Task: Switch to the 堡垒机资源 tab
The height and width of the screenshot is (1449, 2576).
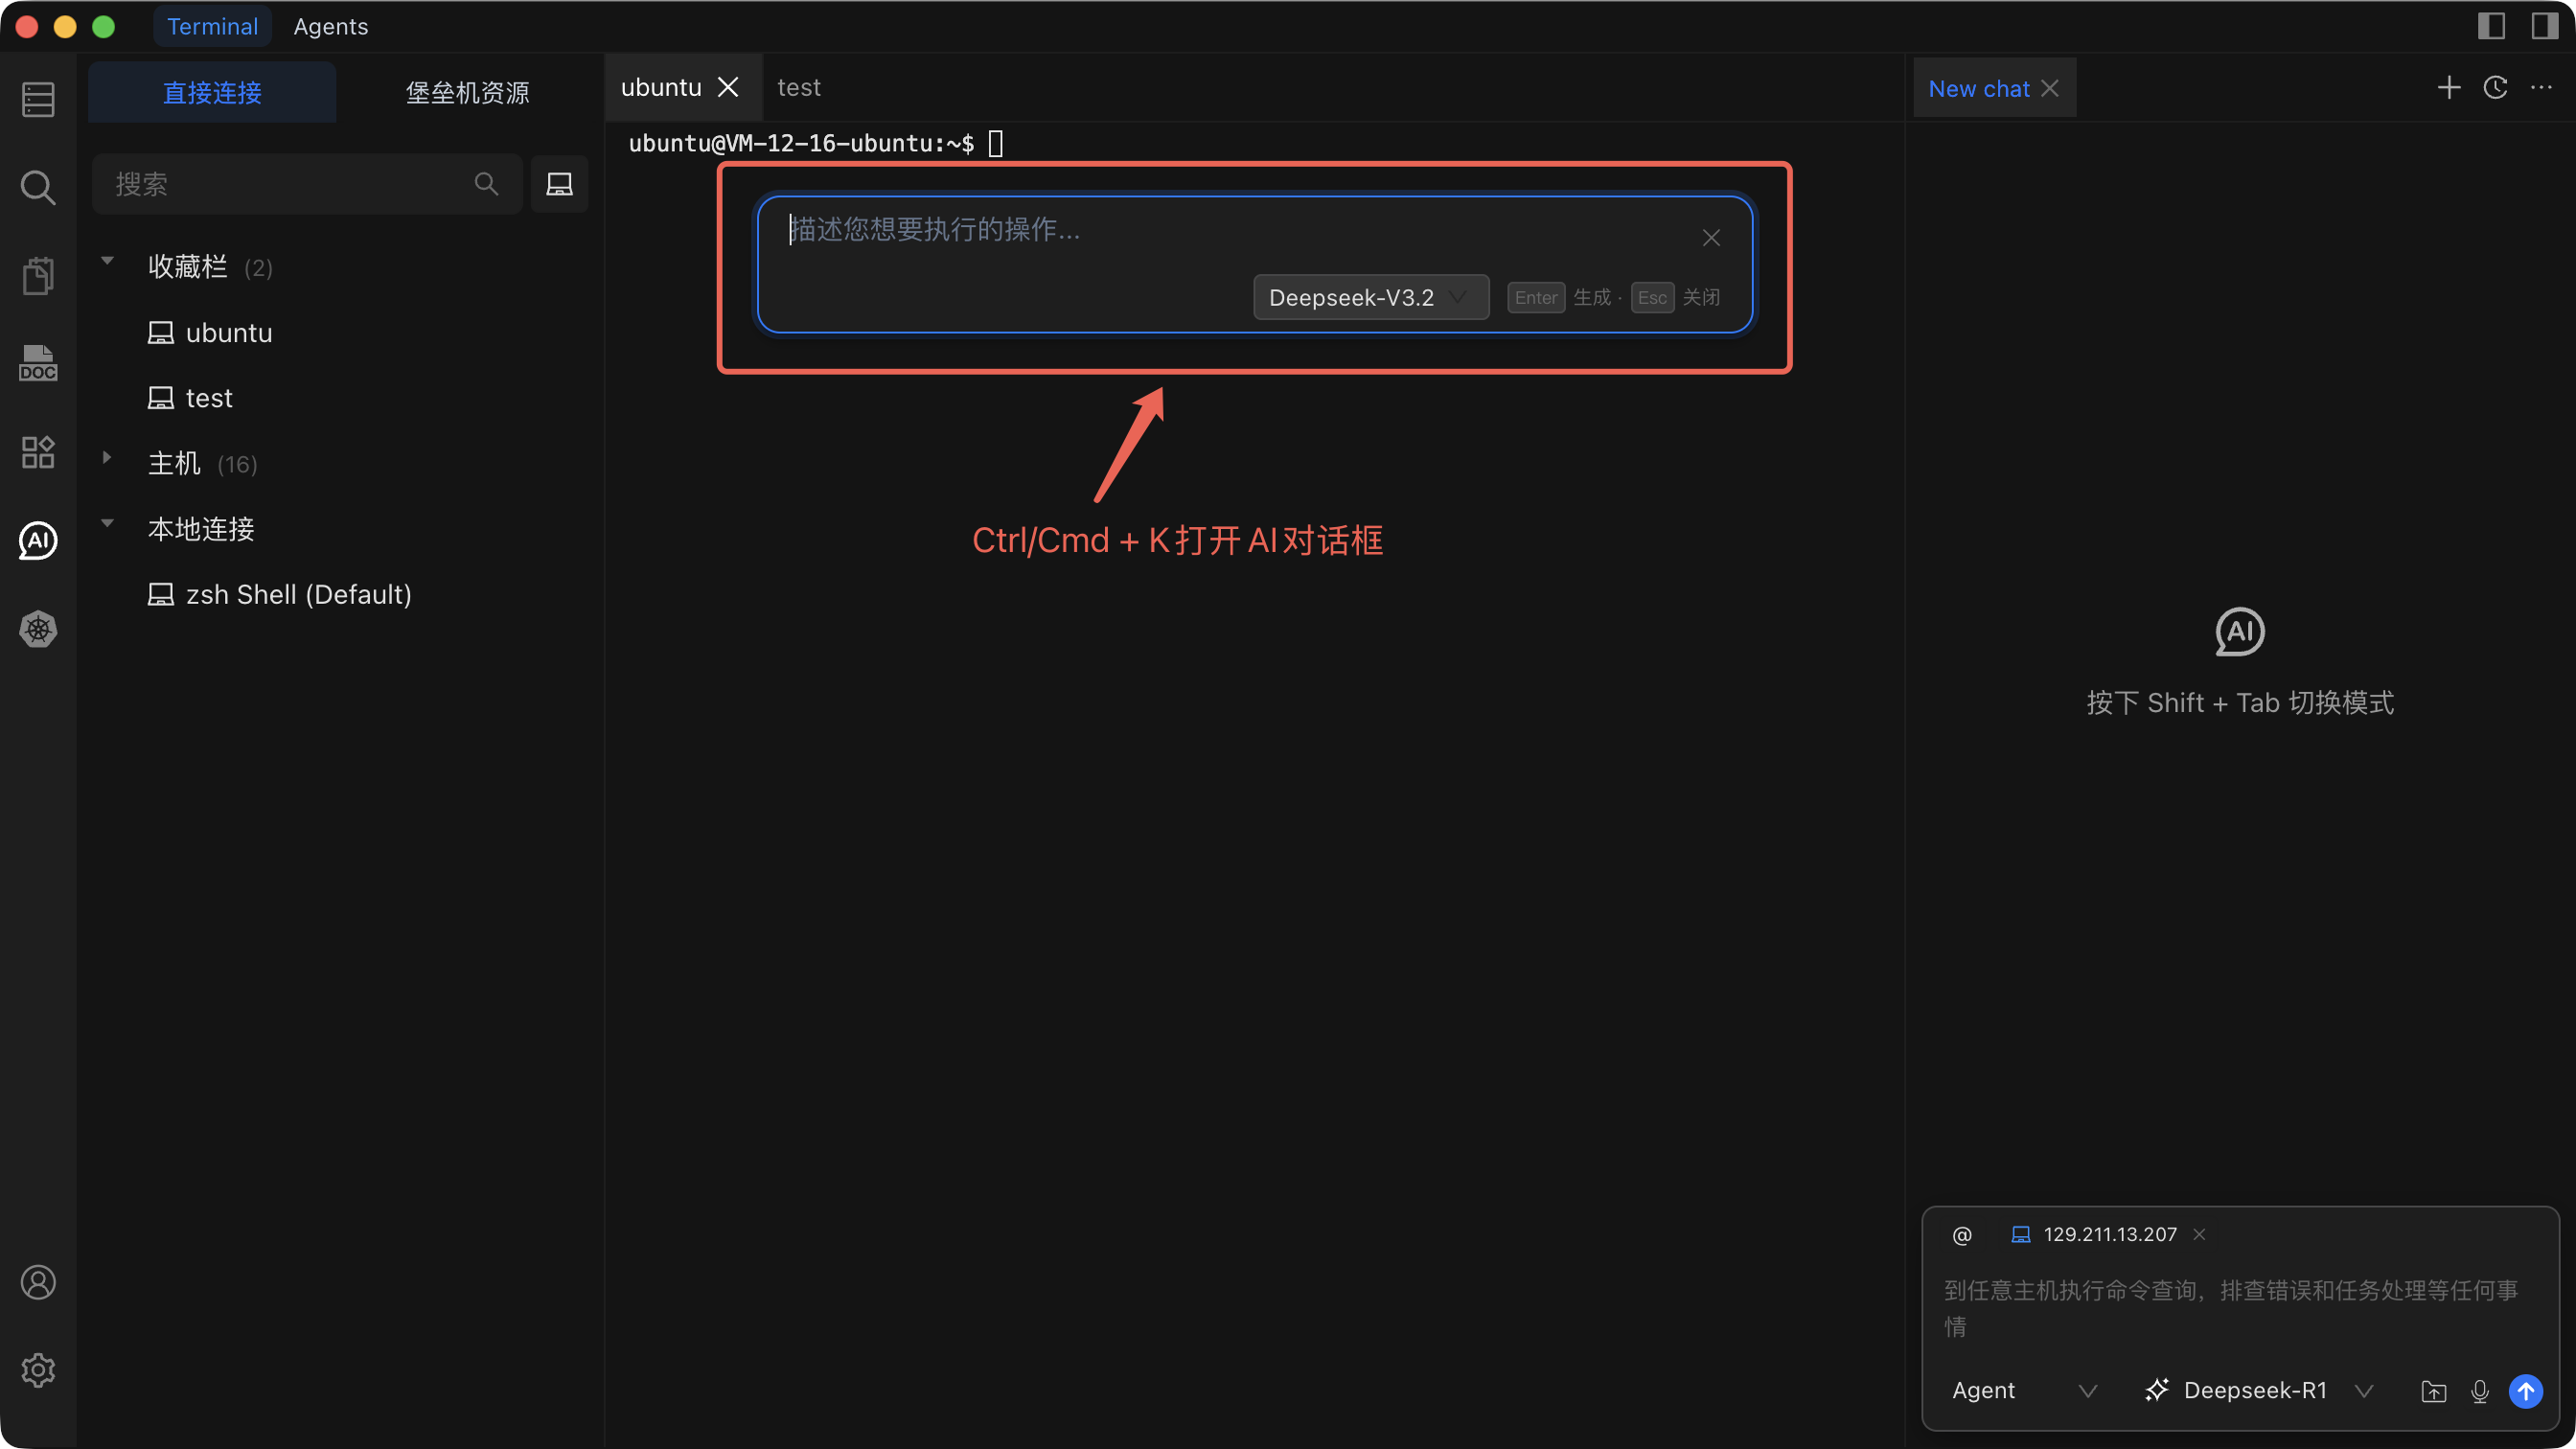Action: 467,92
